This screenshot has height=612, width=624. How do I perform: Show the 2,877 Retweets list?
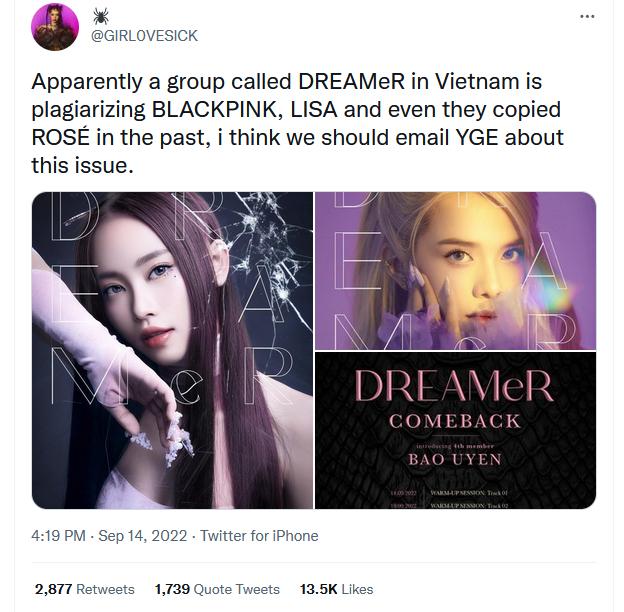pyautogui.click(x=84, y=589)
